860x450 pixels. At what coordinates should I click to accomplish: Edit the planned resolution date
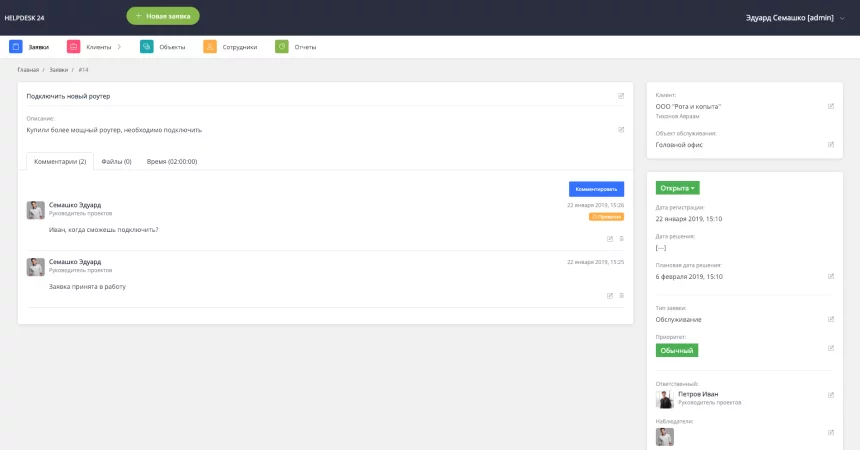(x=831, y=276)
